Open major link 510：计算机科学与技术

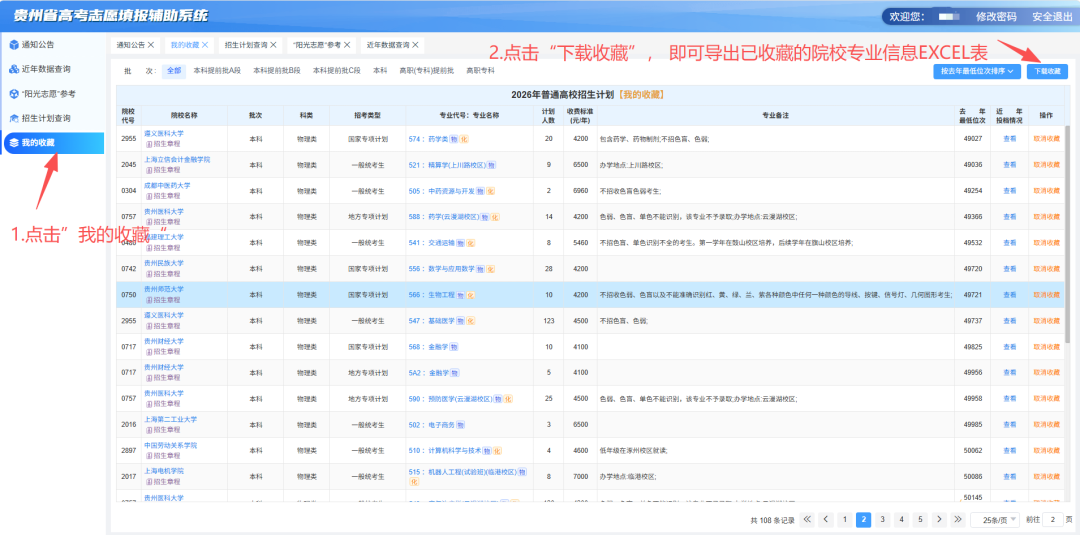444,451
